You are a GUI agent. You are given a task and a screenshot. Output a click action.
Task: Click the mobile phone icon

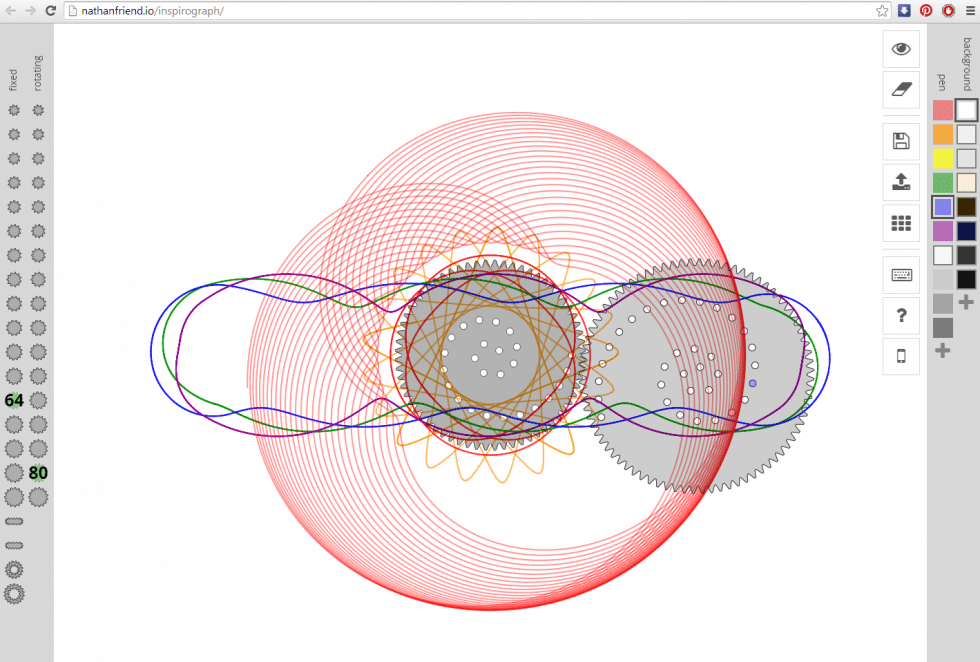pos(901,356)
